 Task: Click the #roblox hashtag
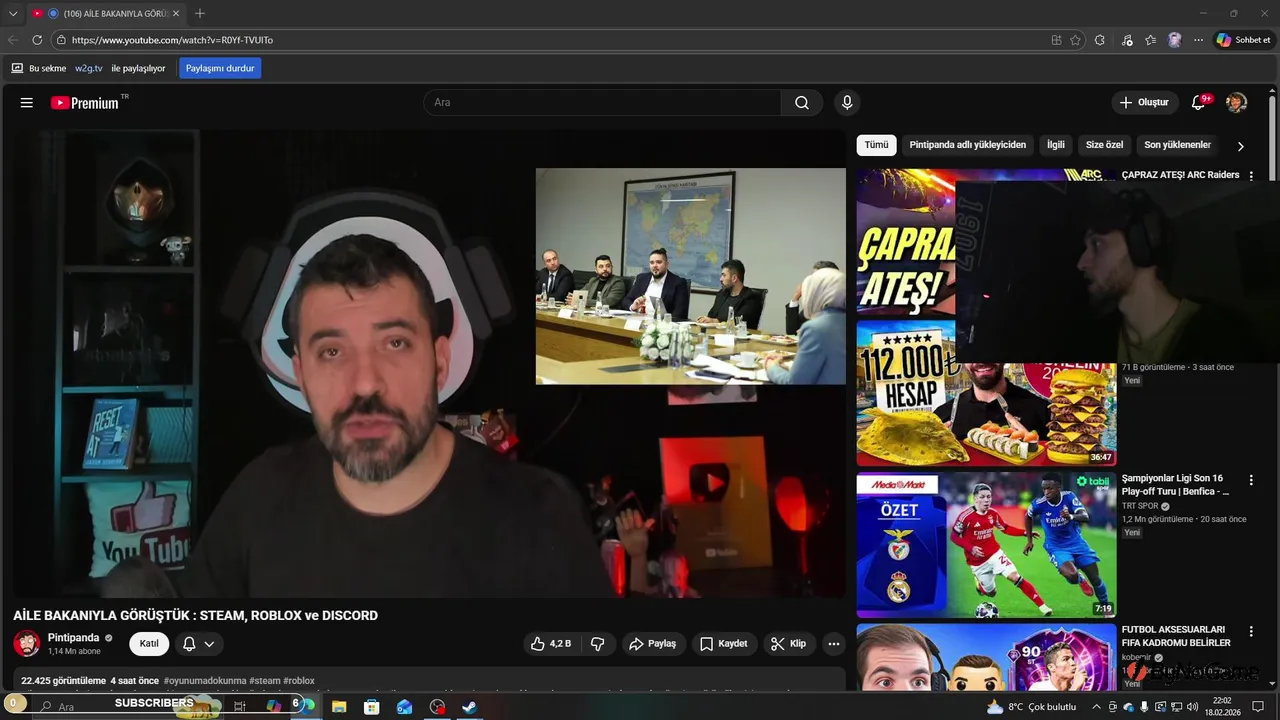(x=299, y=681)
